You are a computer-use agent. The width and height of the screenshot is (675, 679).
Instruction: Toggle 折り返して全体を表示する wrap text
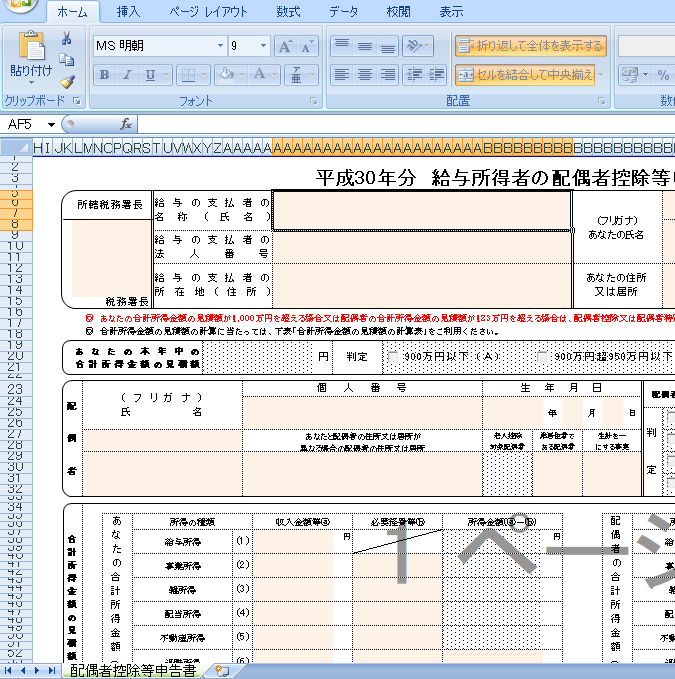530,46
